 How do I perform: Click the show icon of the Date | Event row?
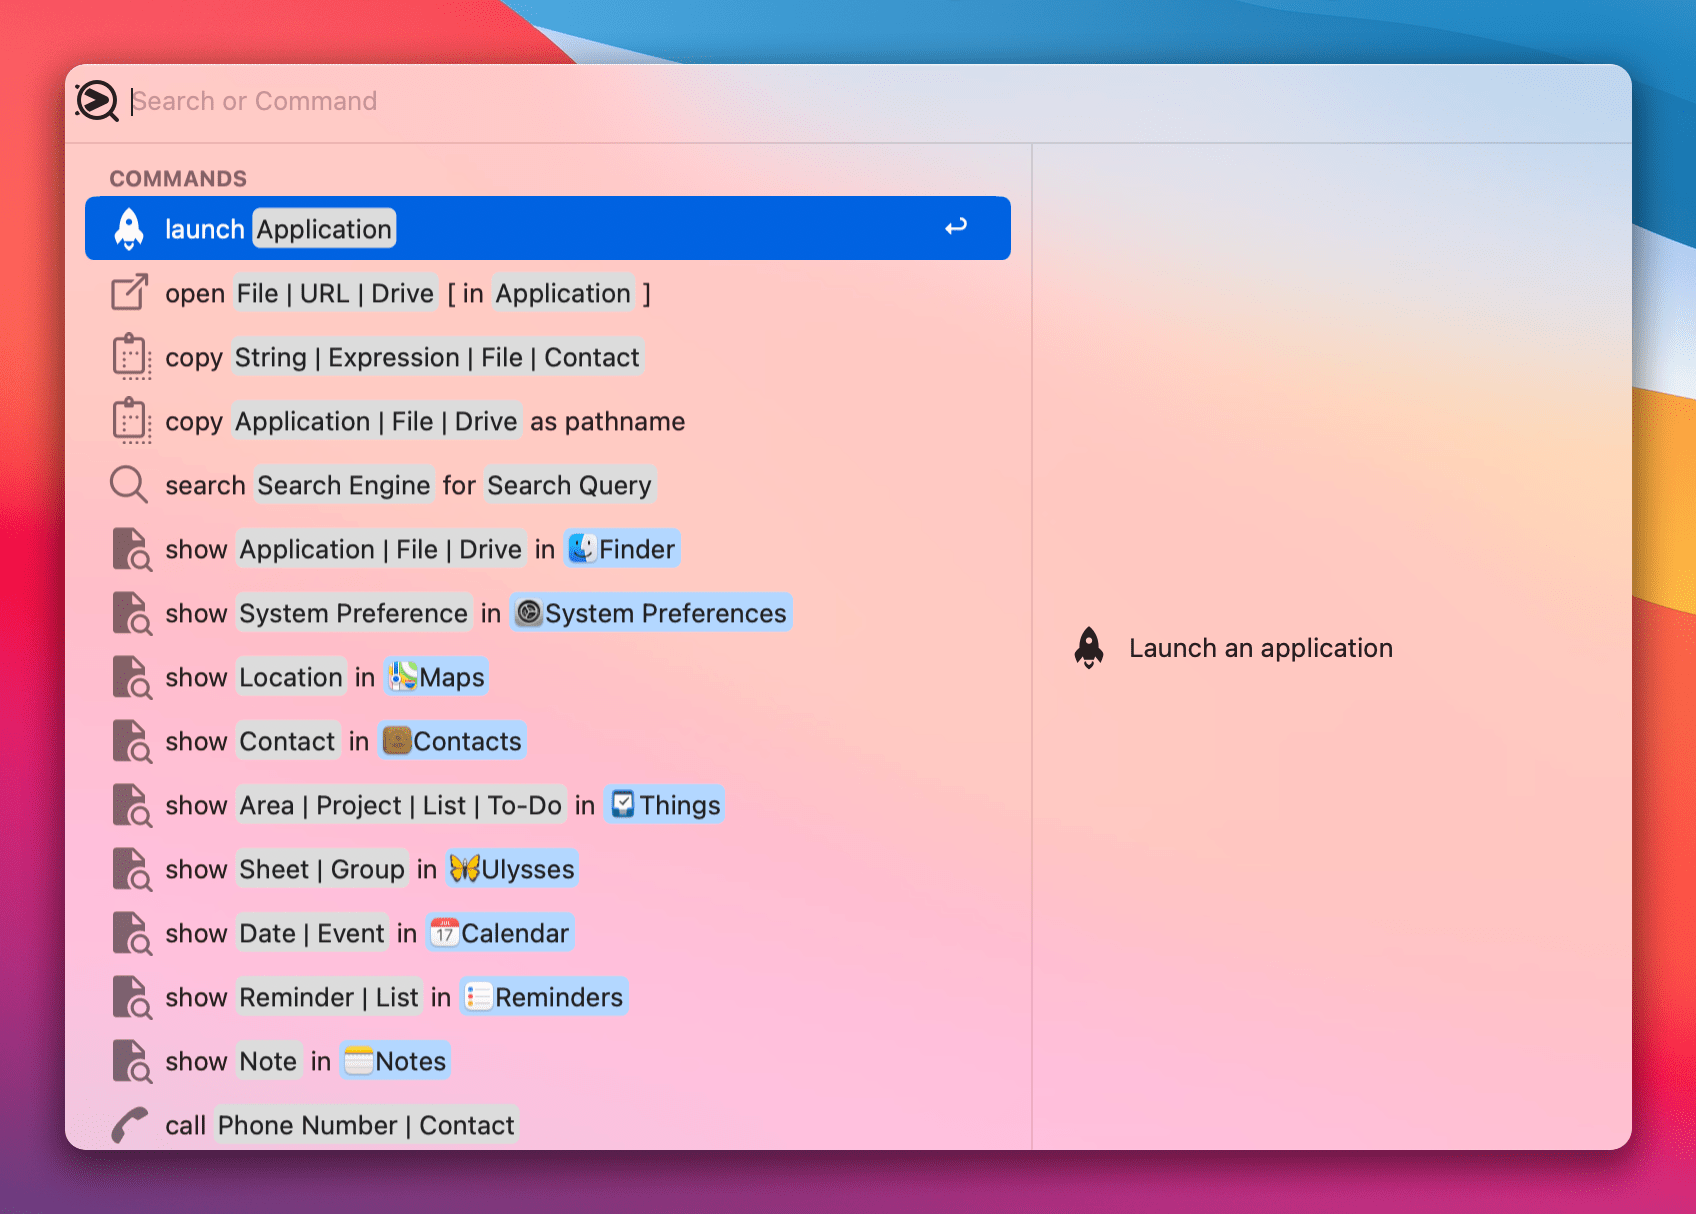132,934
